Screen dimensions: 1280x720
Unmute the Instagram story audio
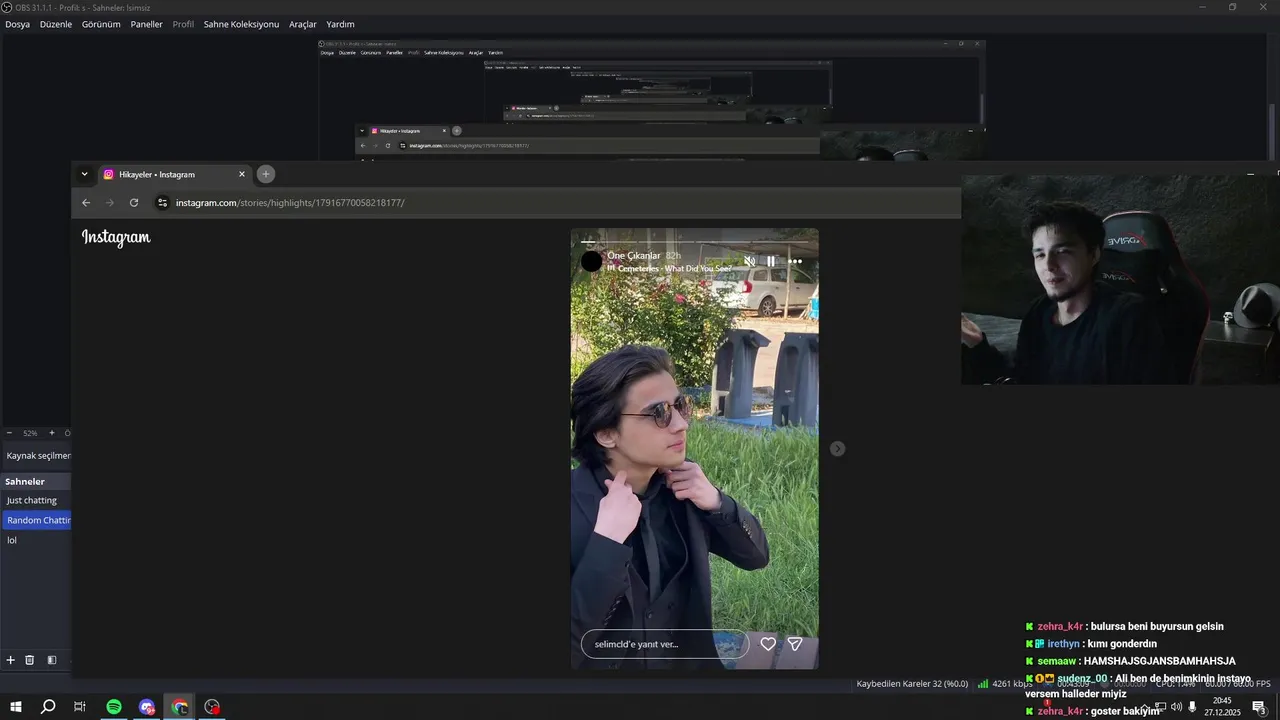(x=749, y=261)
